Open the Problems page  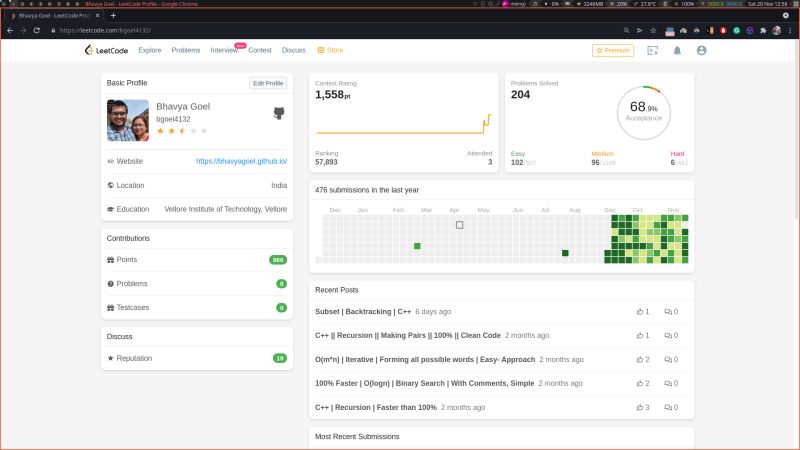click(x=186, y=50)
